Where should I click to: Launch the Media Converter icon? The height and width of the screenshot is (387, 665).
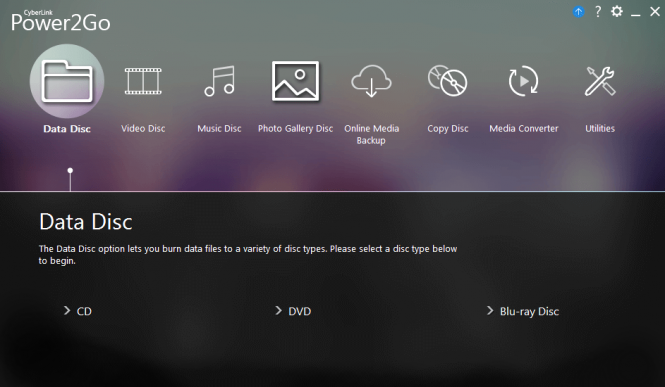pyautogui.click(x=523, y=81)
